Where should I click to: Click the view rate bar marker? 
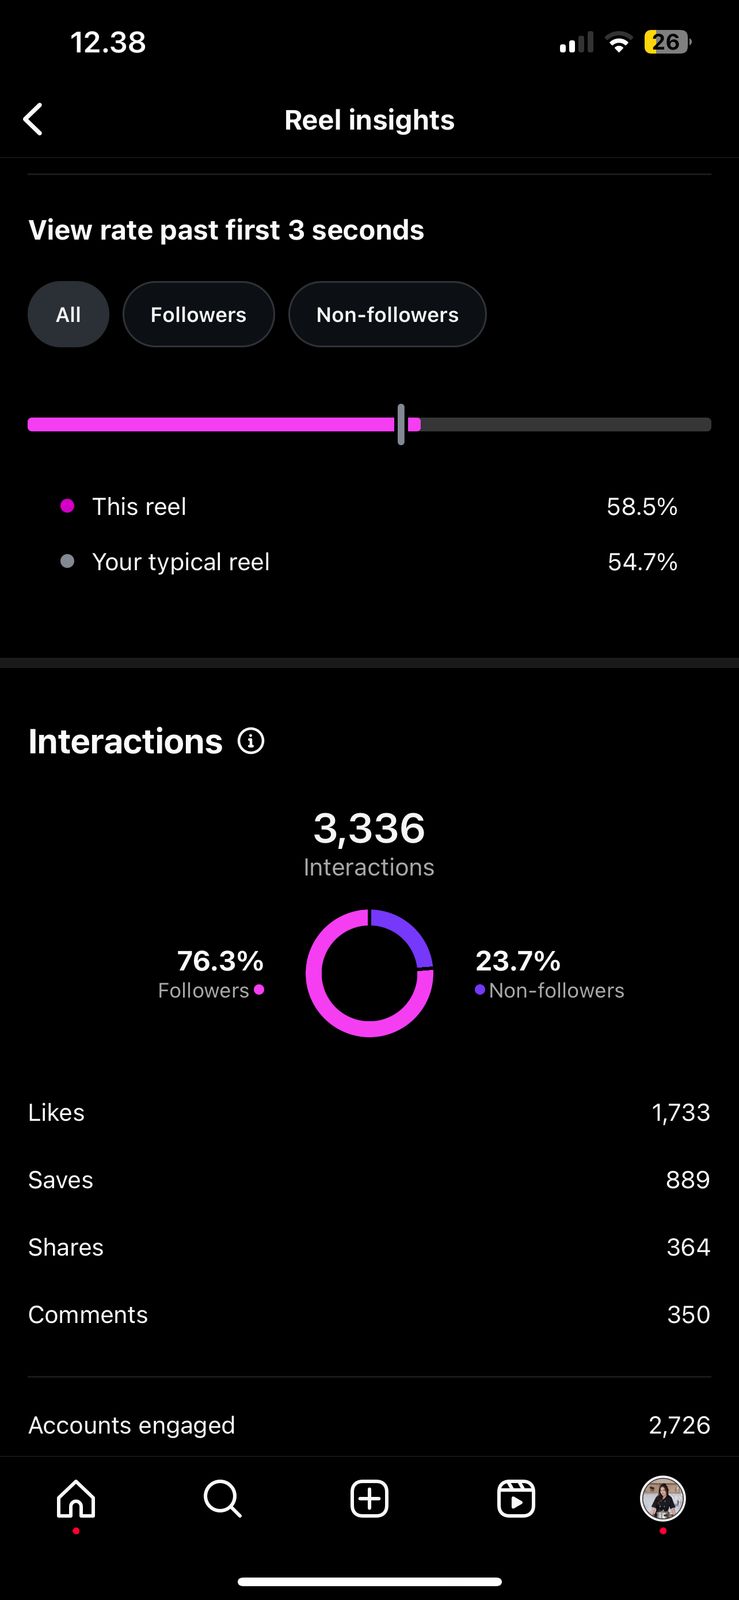(401, 425)
